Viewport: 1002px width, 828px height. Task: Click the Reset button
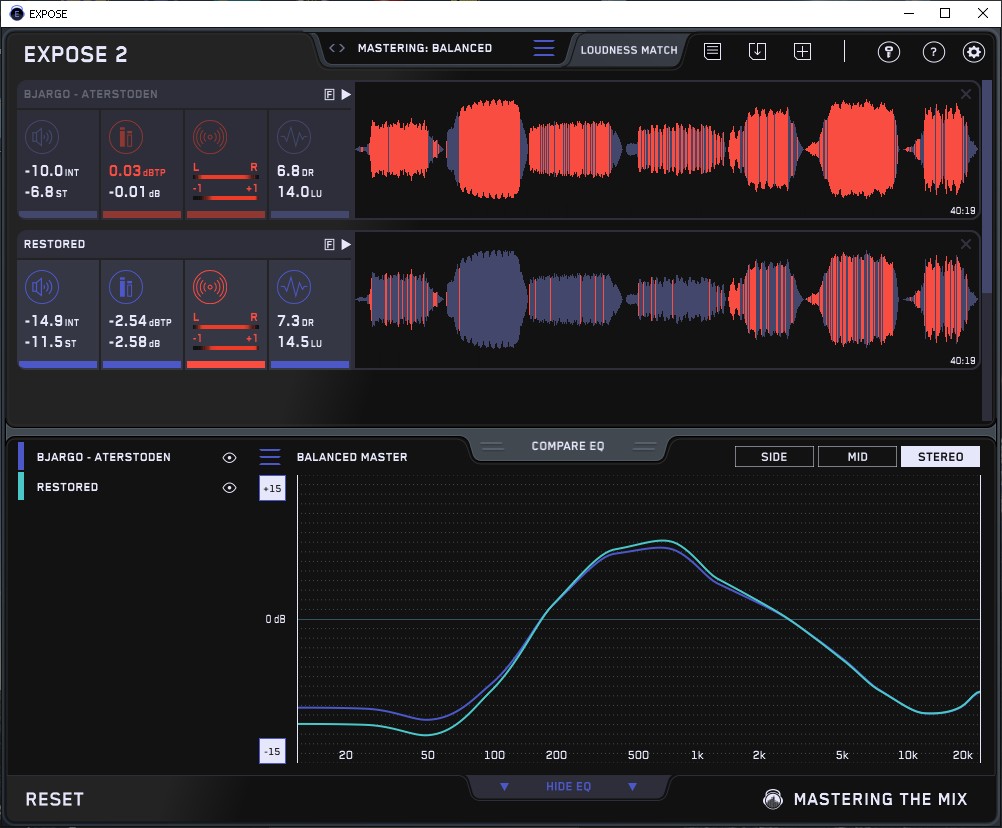coord(54,799)
